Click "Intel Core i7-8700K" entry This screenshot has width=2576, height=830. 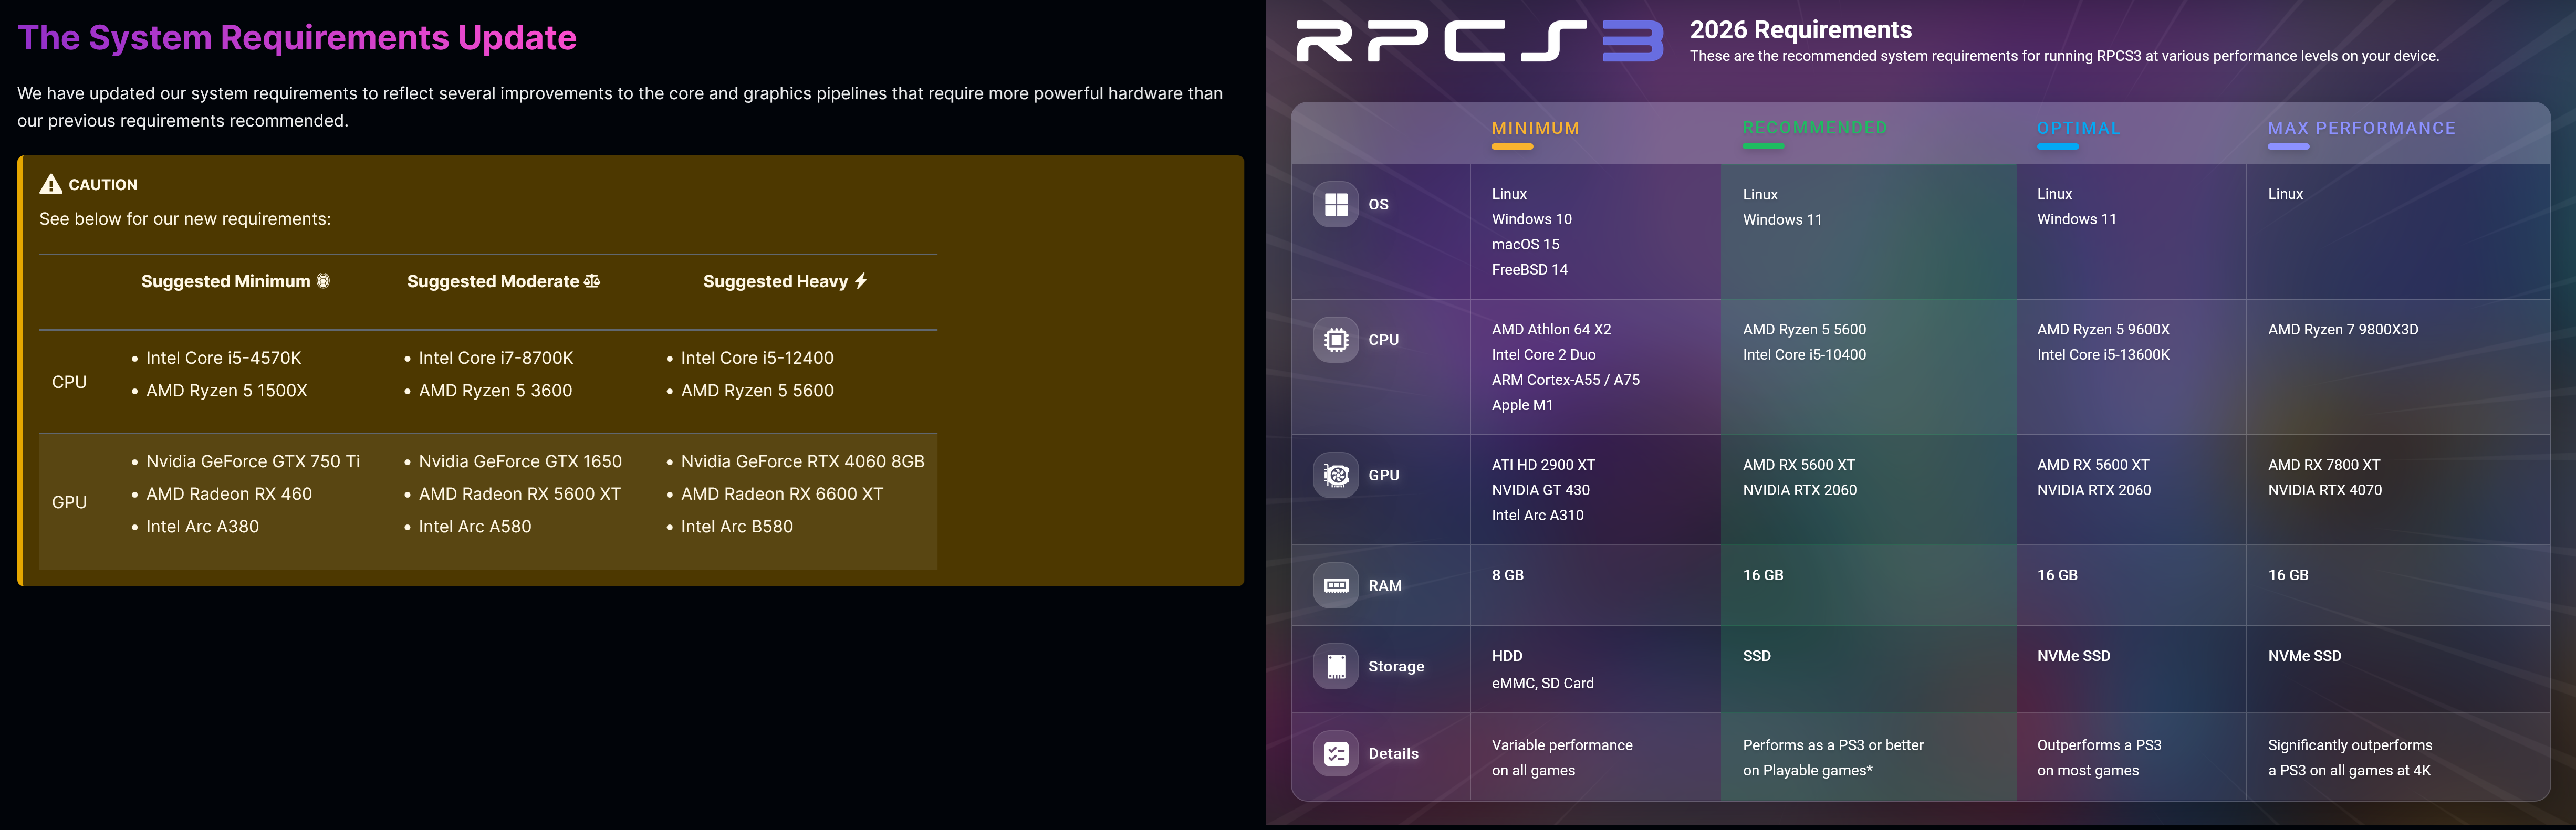(496, 358)
